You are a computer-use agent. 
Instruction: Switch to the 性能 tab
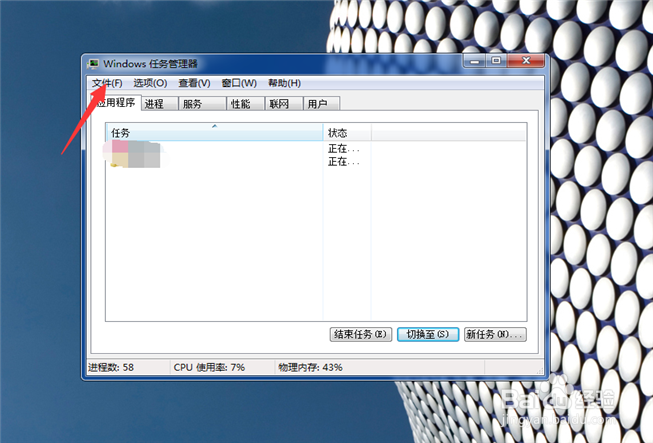[245, 104]
